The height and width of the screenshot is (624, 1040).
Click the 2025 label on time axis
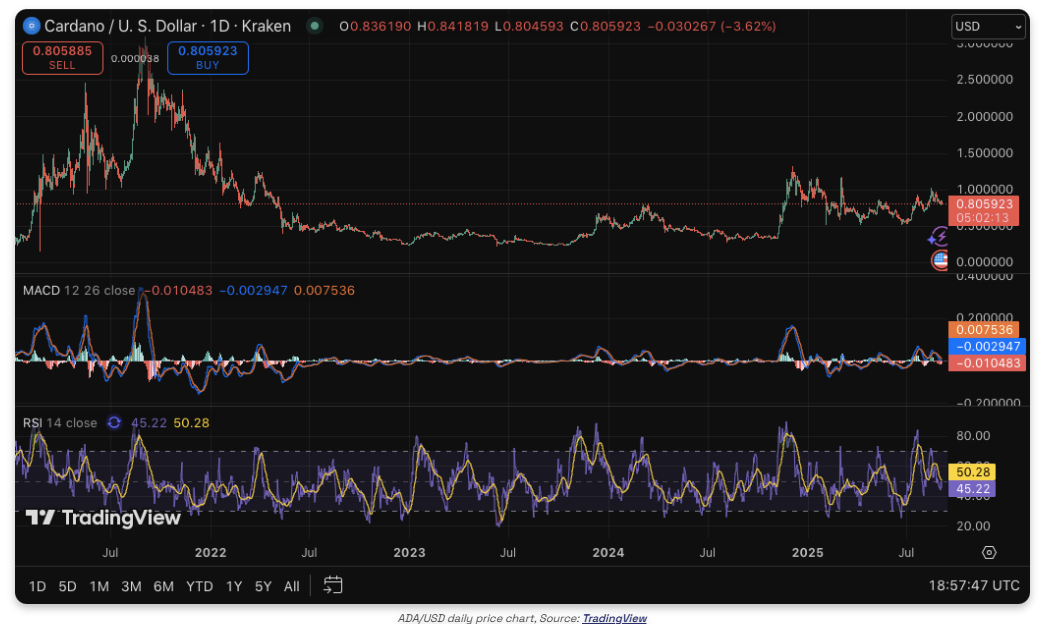(x=807, y=552)
